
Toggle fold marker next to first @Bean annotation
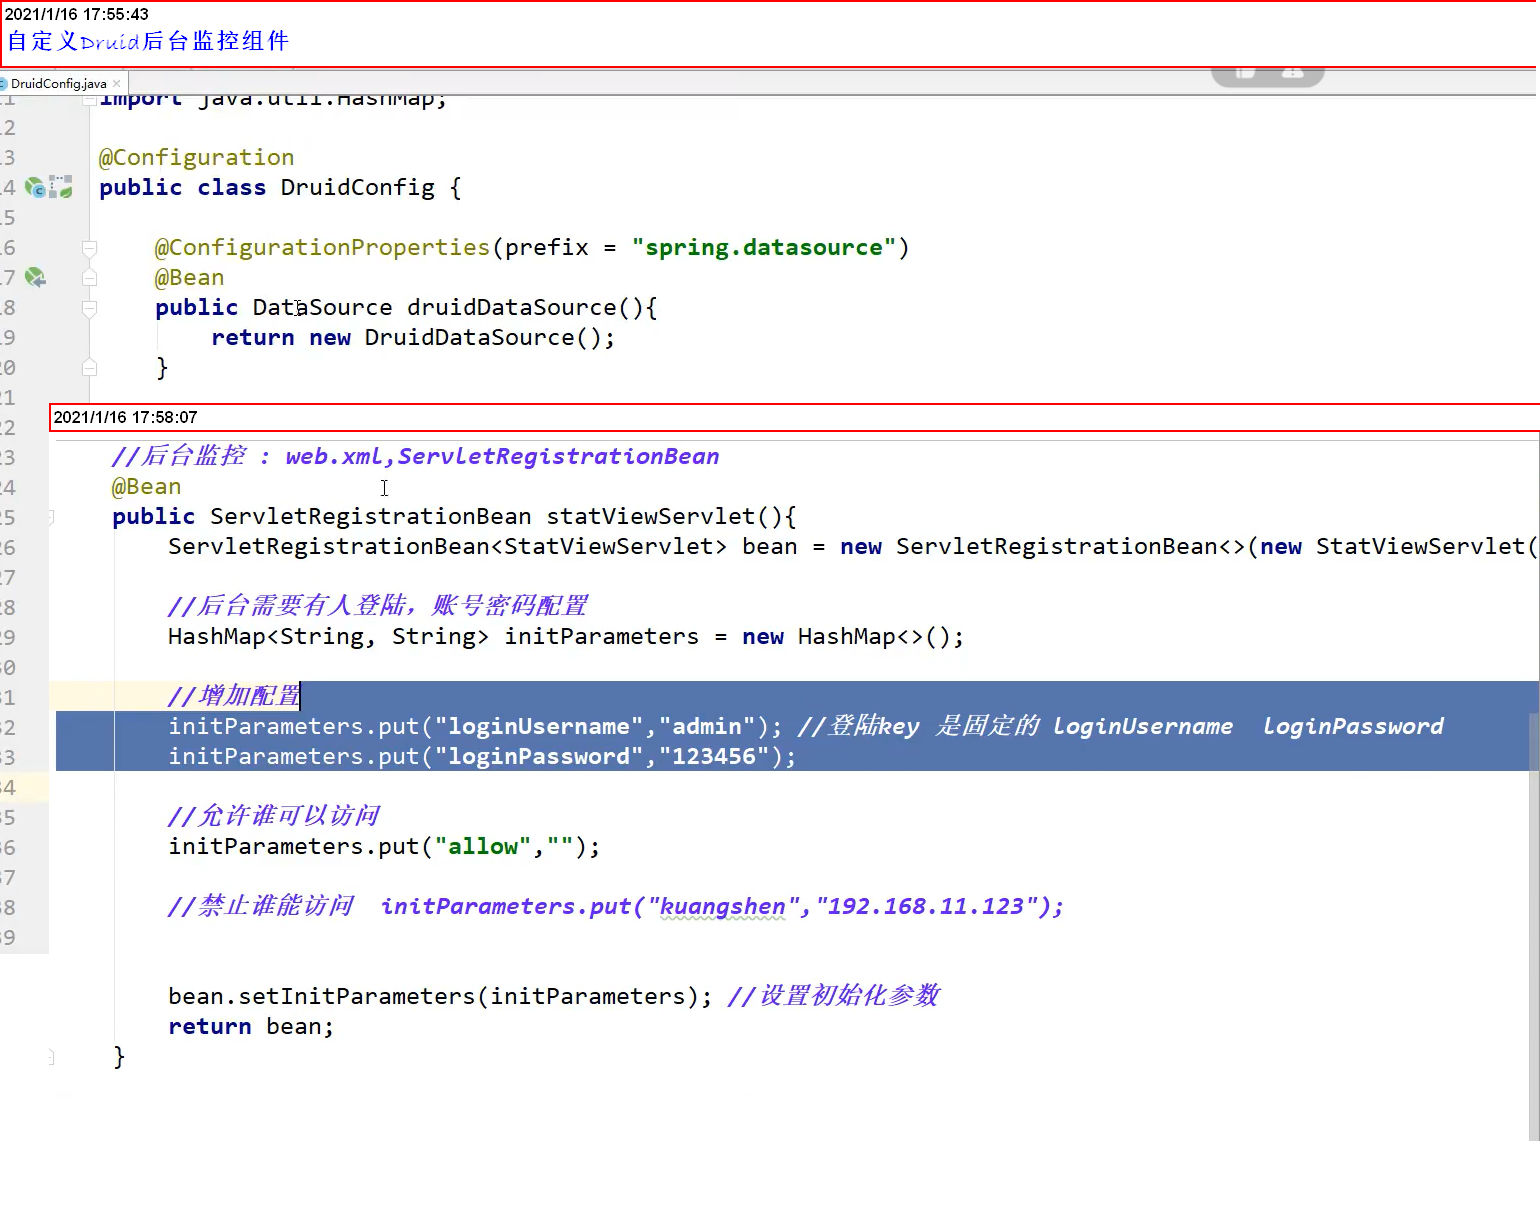(x=89, y=278)
